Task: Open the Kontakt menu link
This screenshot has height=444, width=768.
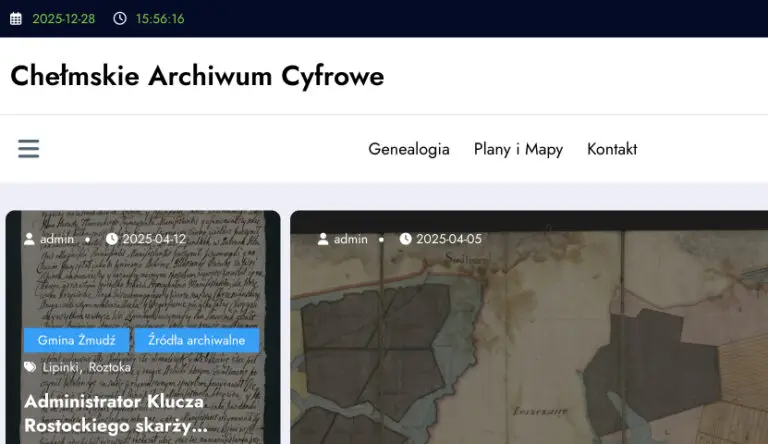Action: click(612, 149)
